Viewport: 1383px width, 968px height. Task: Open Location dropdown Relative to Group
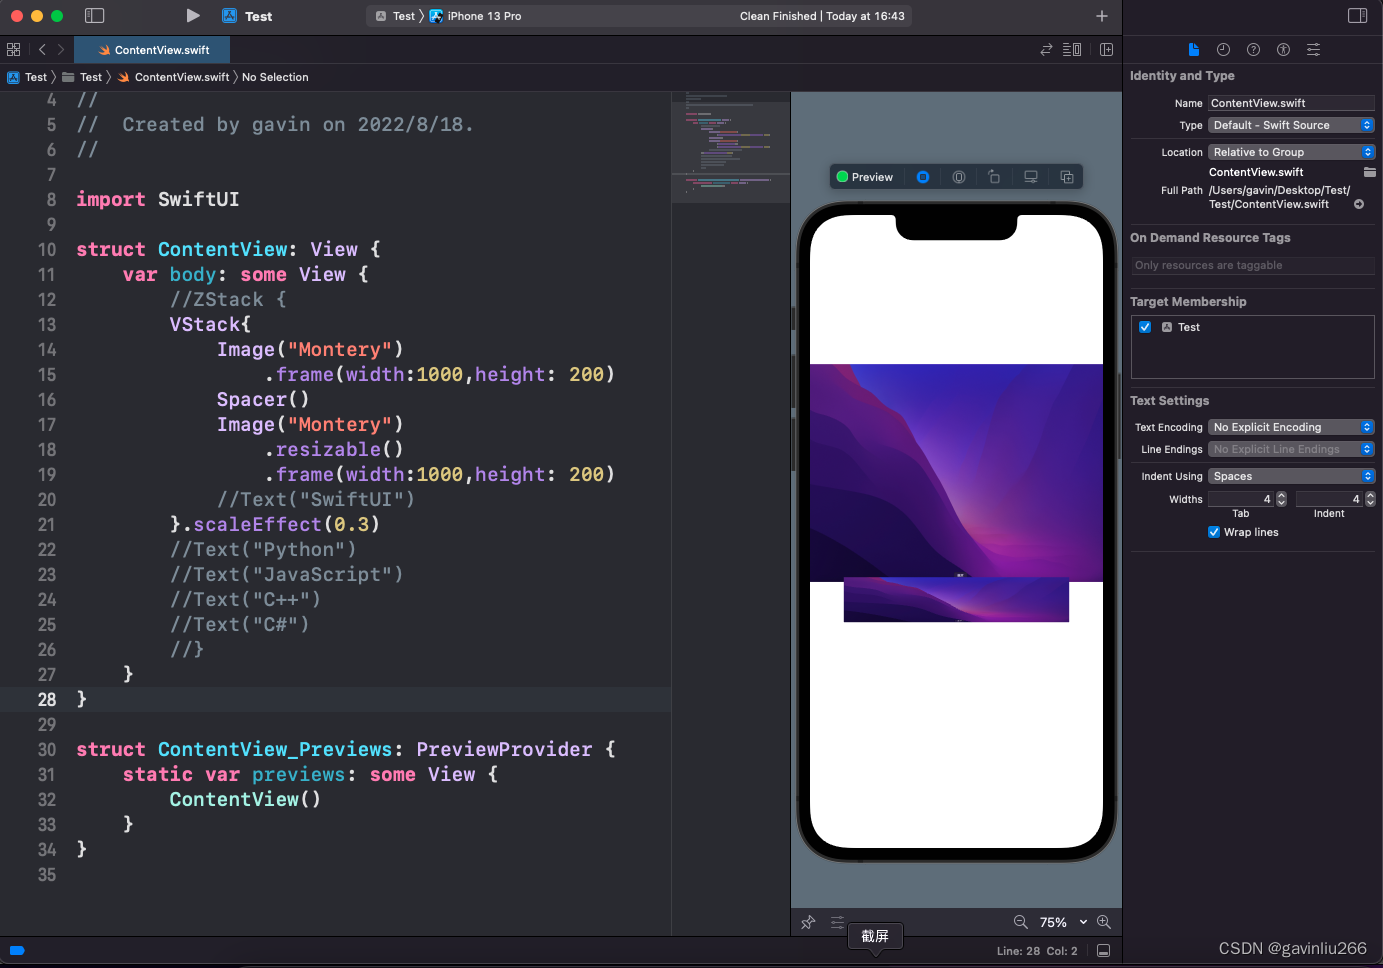[1292, 152]
